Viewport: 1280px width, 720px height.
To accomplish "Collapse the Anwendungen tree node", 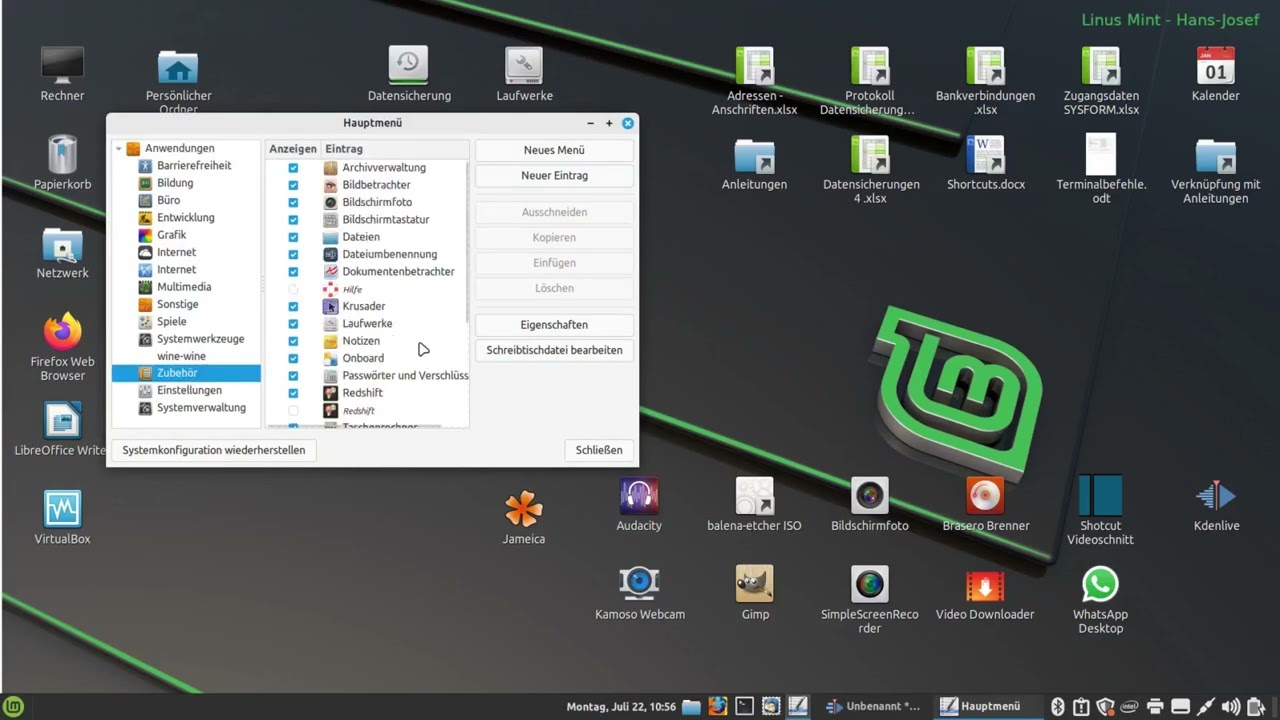I will tap(118, 148).
